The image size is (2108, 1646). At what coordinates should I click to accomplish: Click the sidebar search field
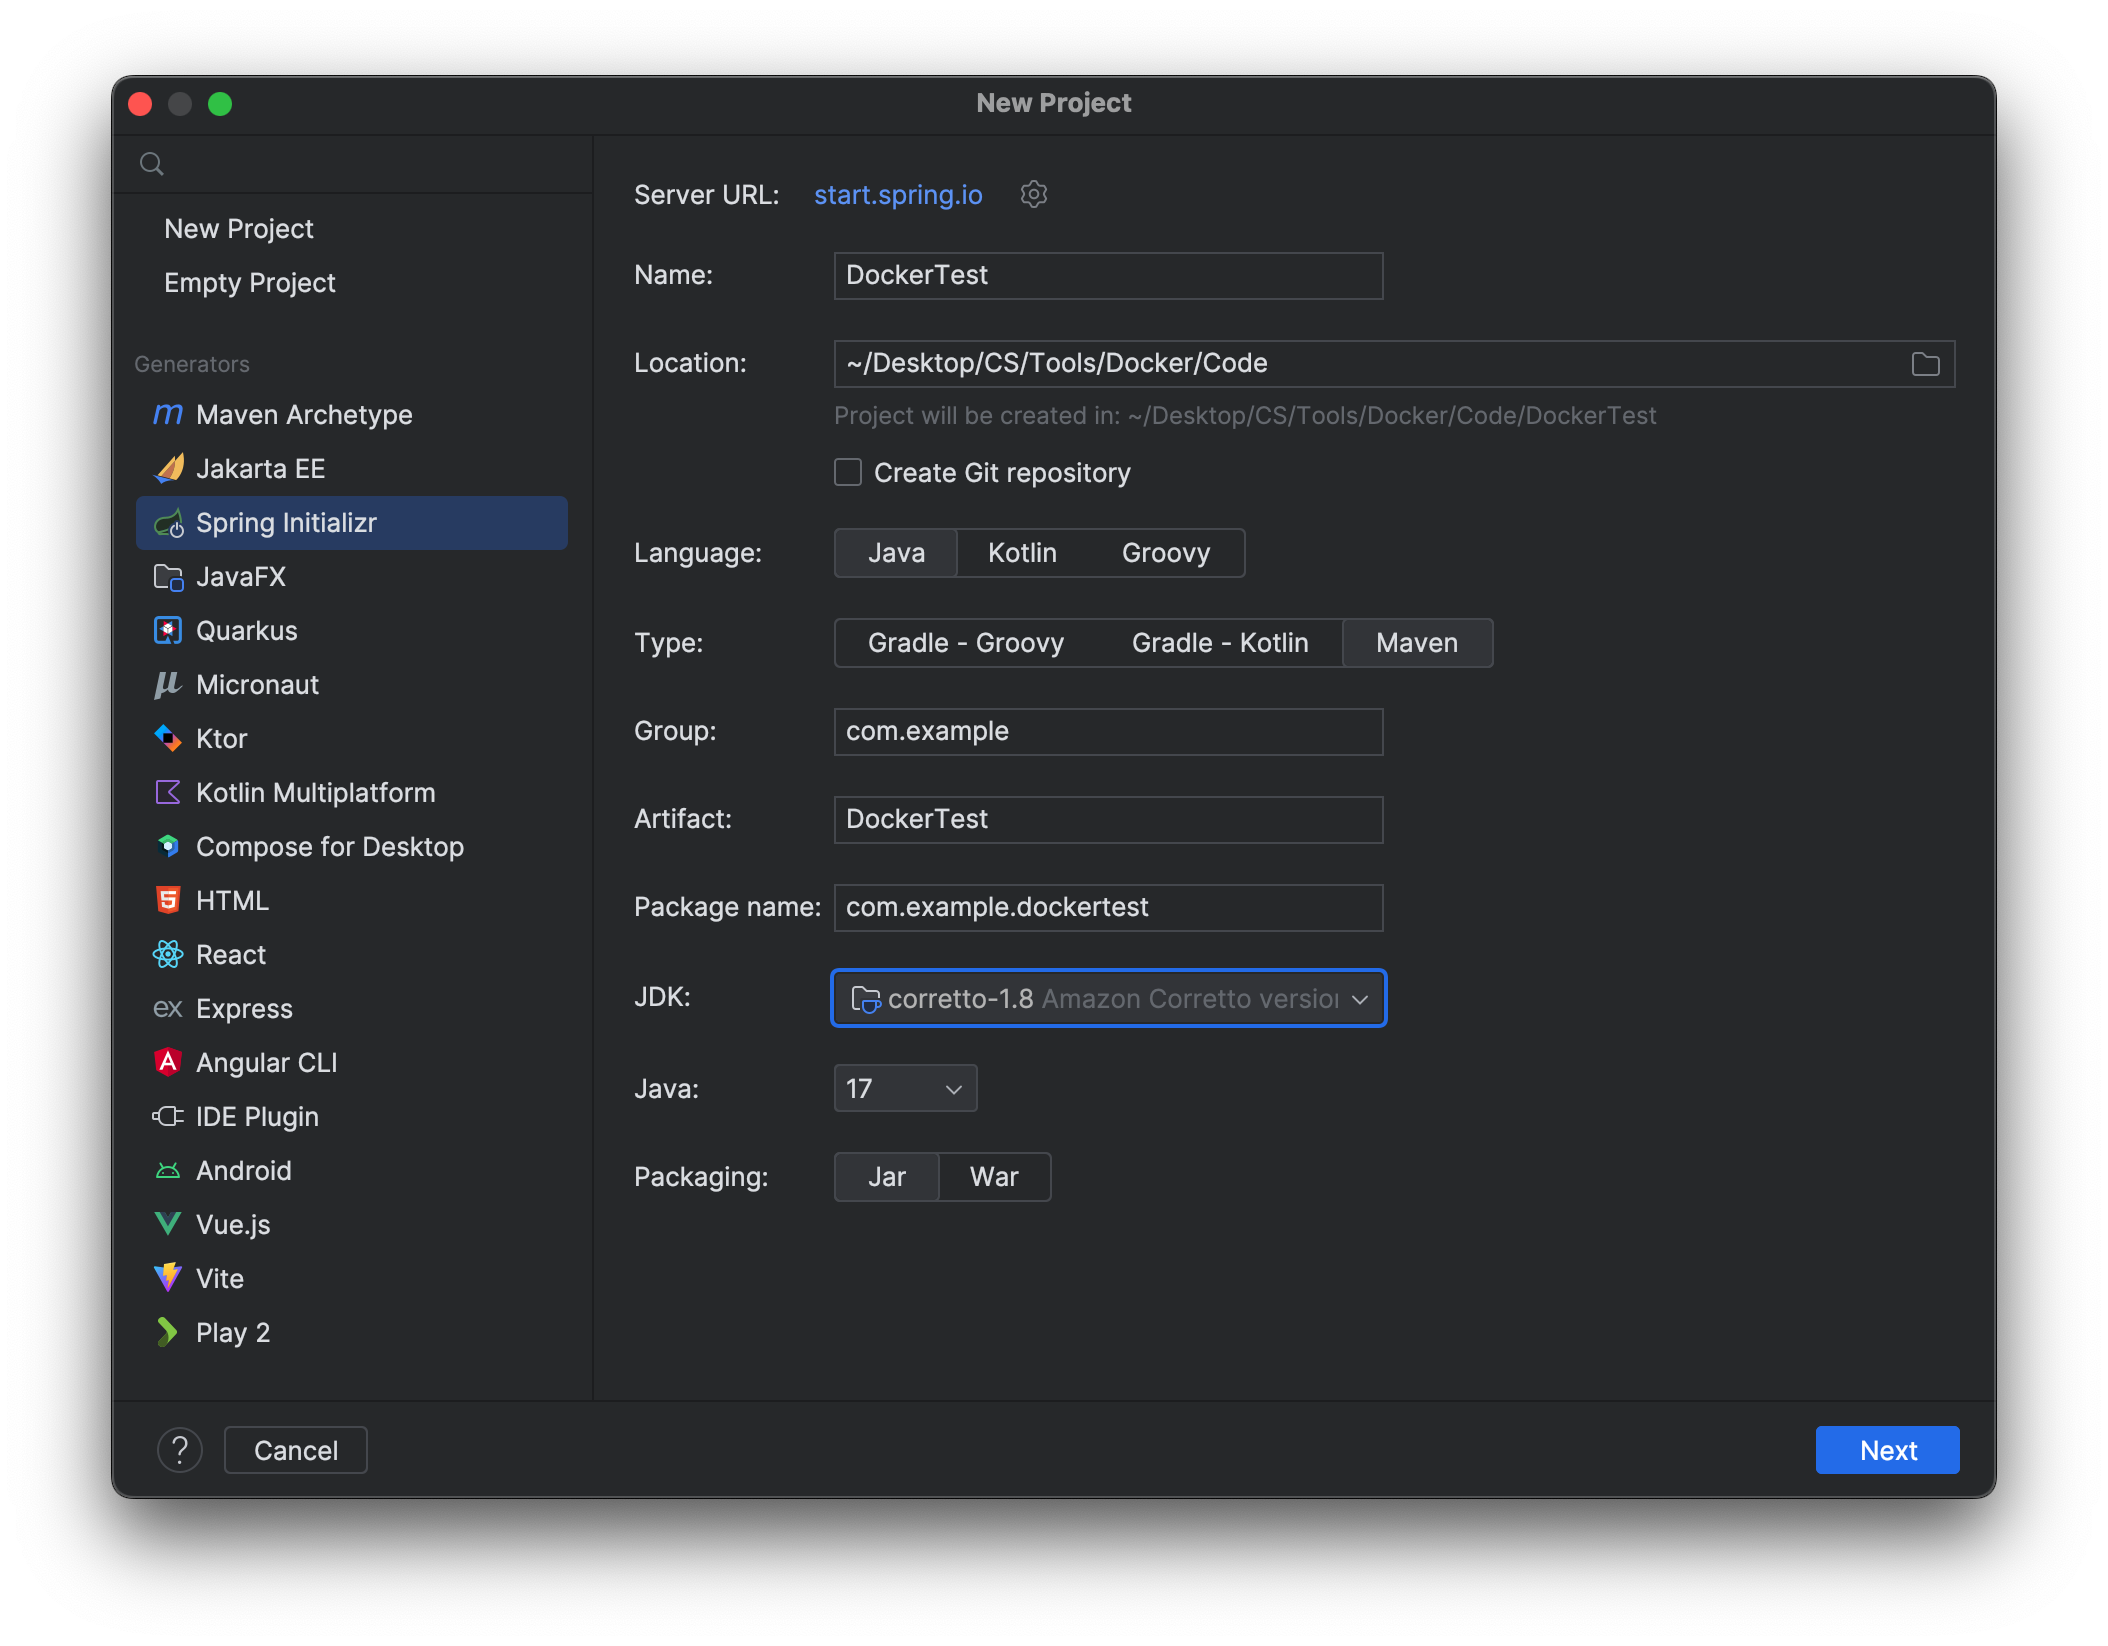[354, 164]
